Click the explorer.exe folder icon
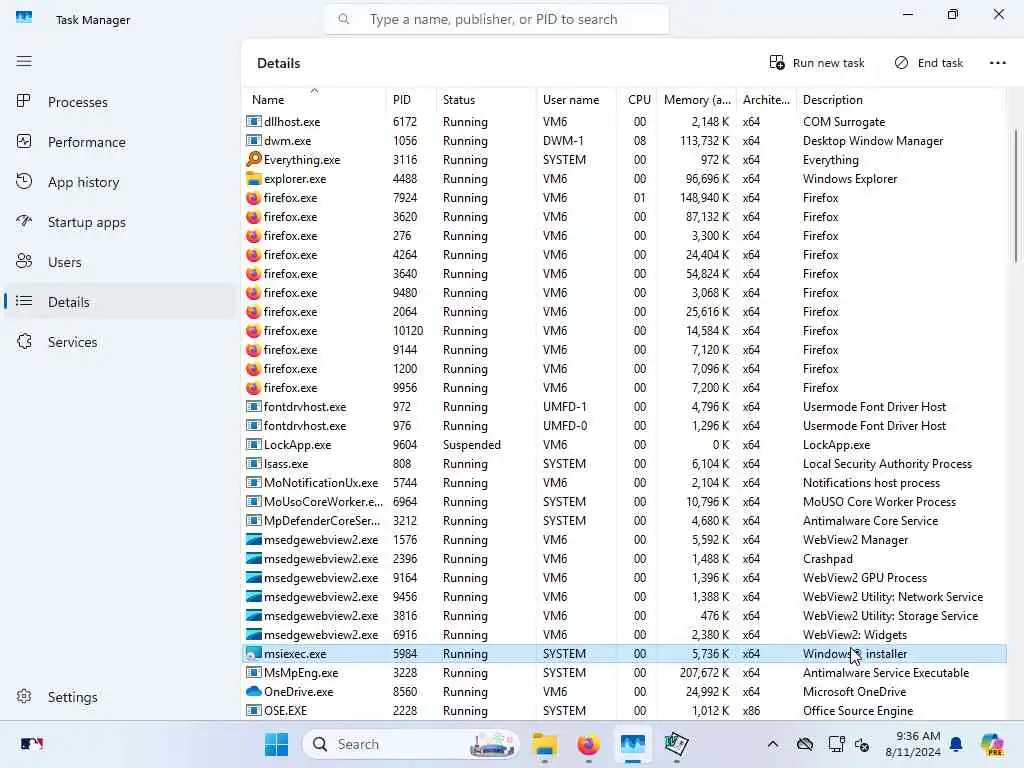Viewport: 1024px width, 768px height. [254, 178]
